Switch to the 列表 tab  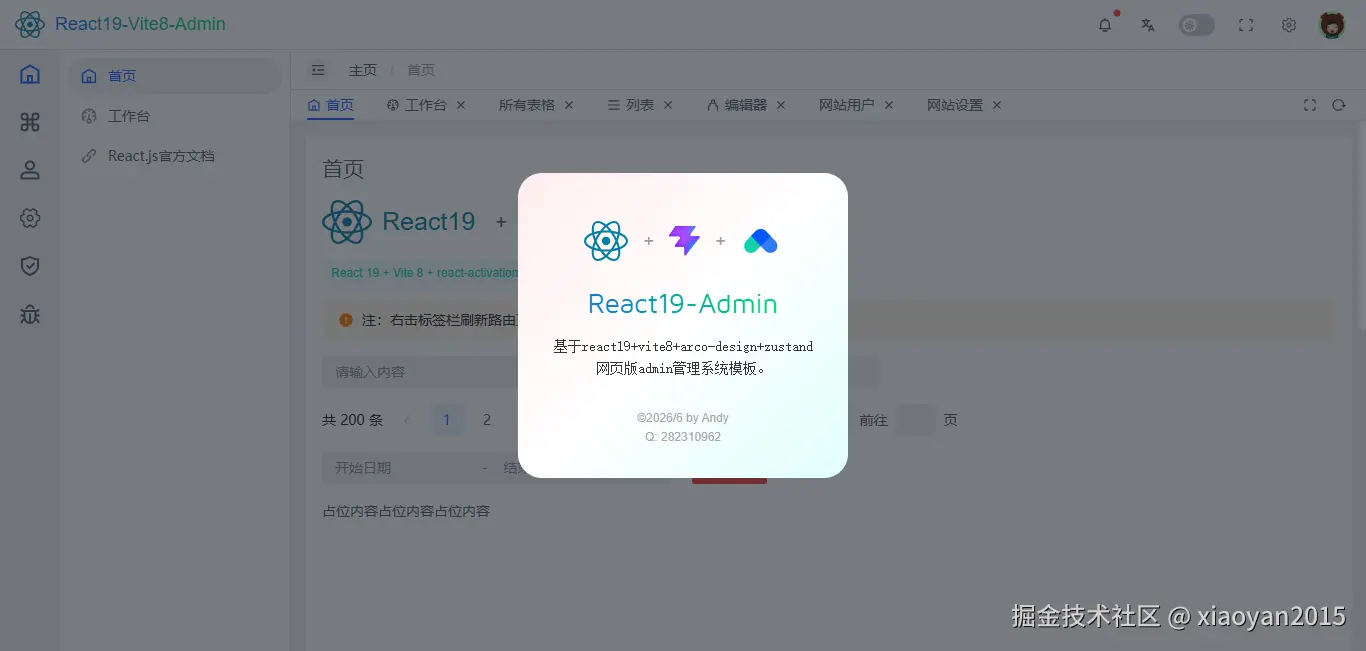pos(631,105)
